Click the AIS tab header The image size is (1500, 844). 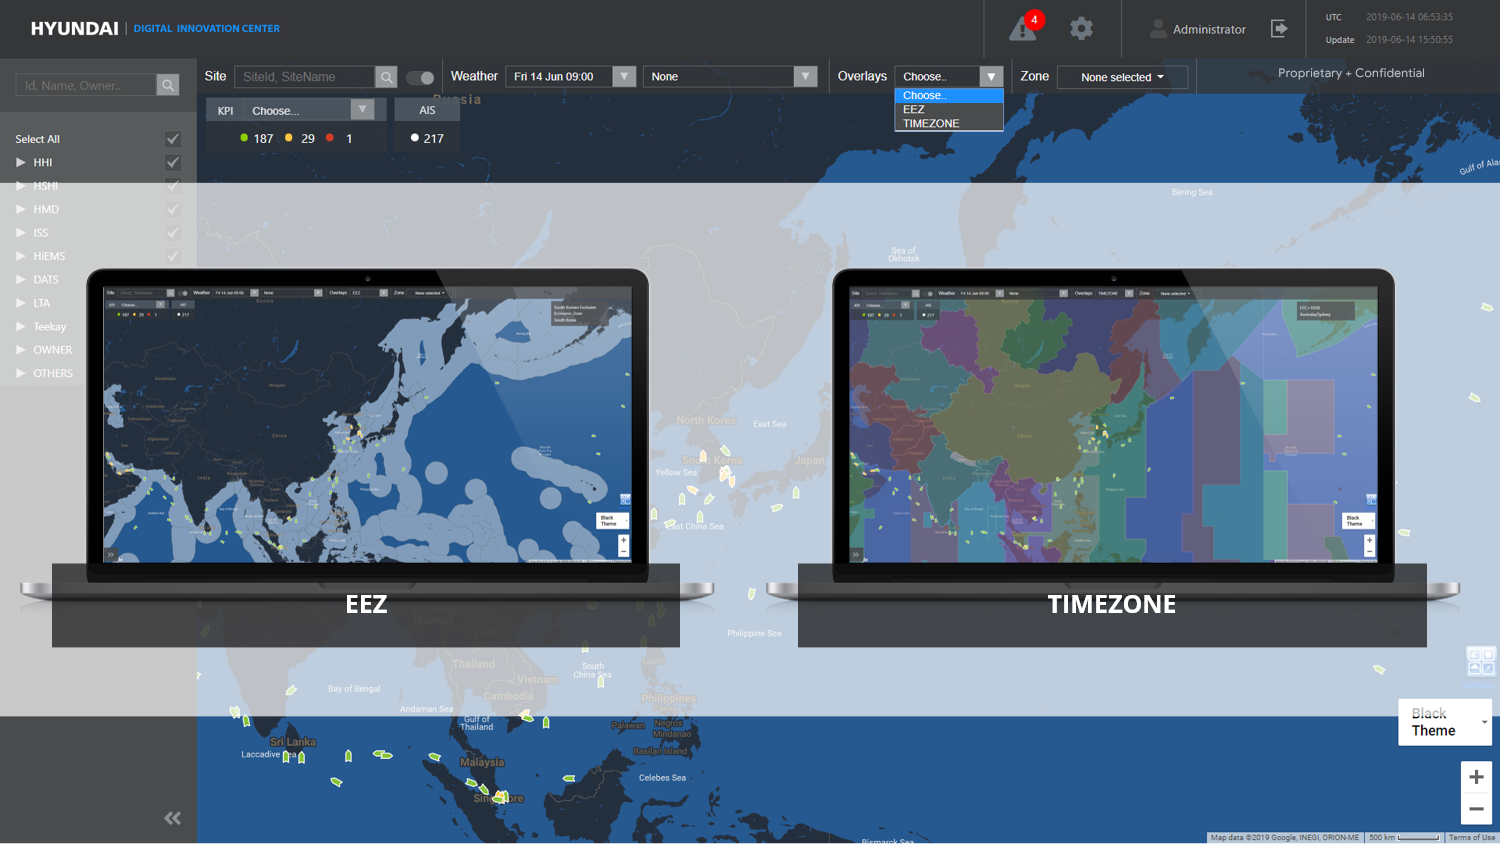click(427, 110)
